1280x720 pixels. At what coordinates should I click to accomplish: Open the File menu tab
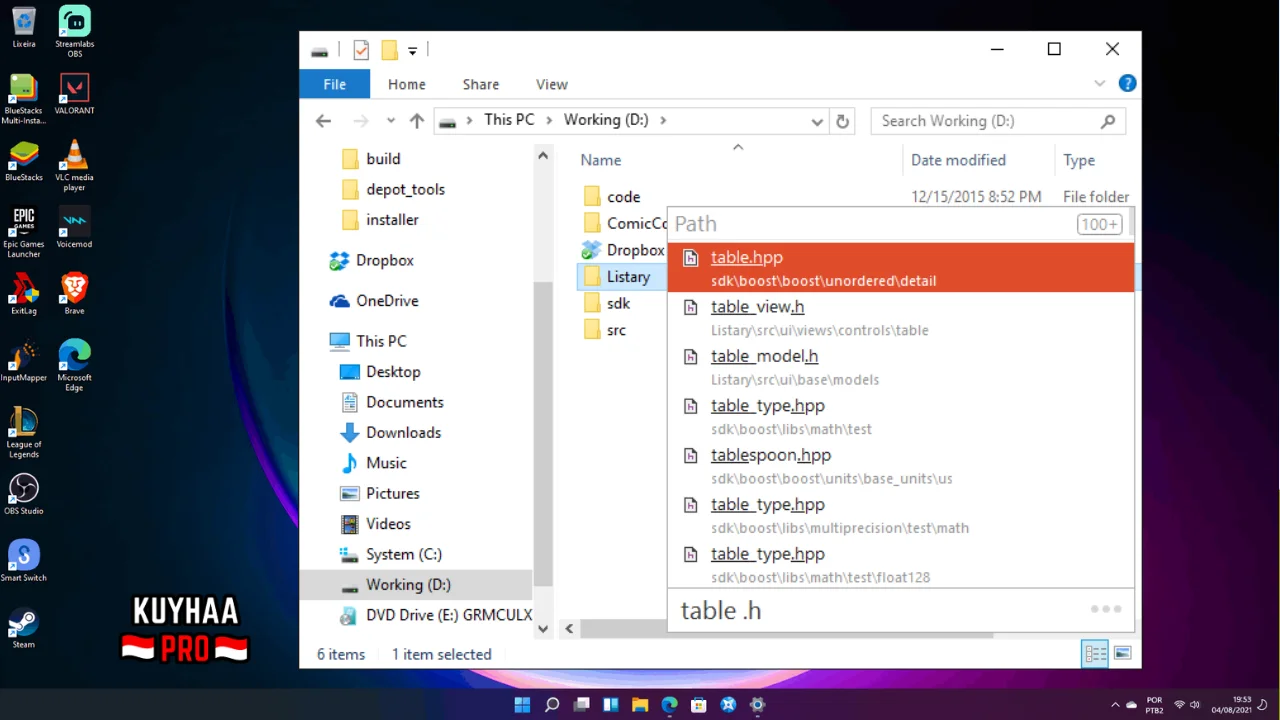pyautogui.click(x=334, y=84)
